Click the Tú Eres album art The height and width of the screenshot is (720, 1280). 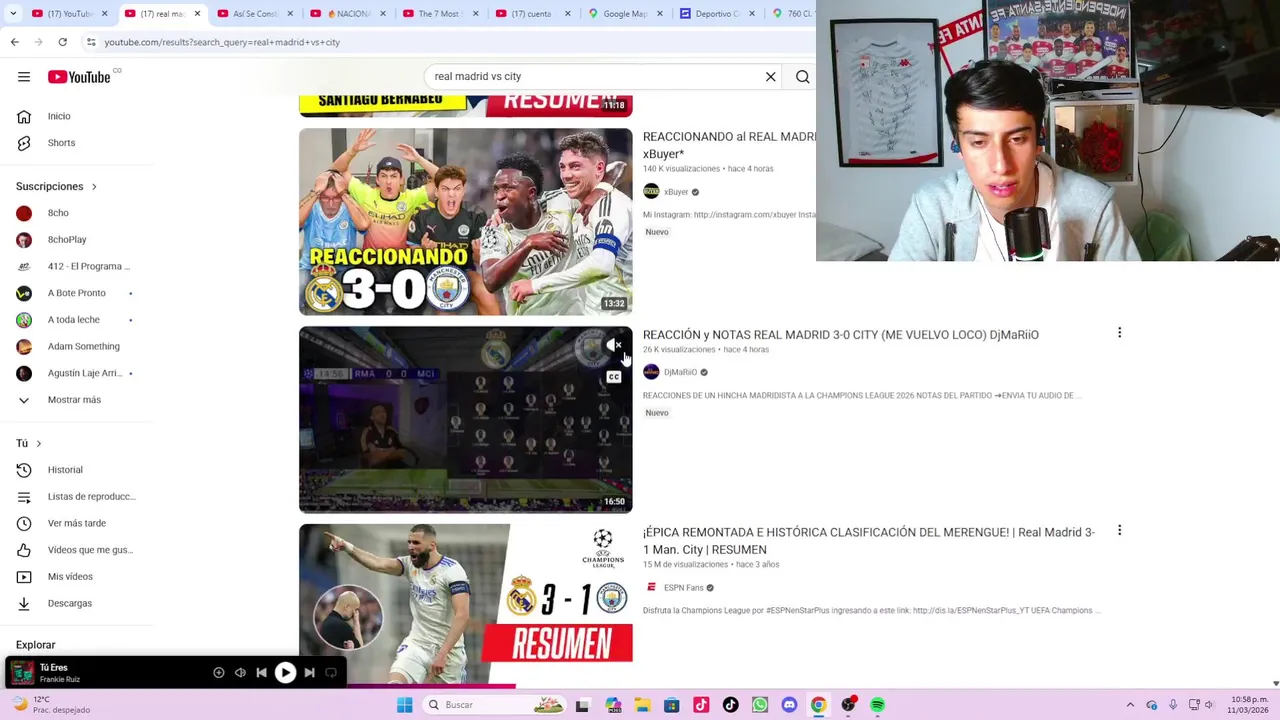coord(22,673)
